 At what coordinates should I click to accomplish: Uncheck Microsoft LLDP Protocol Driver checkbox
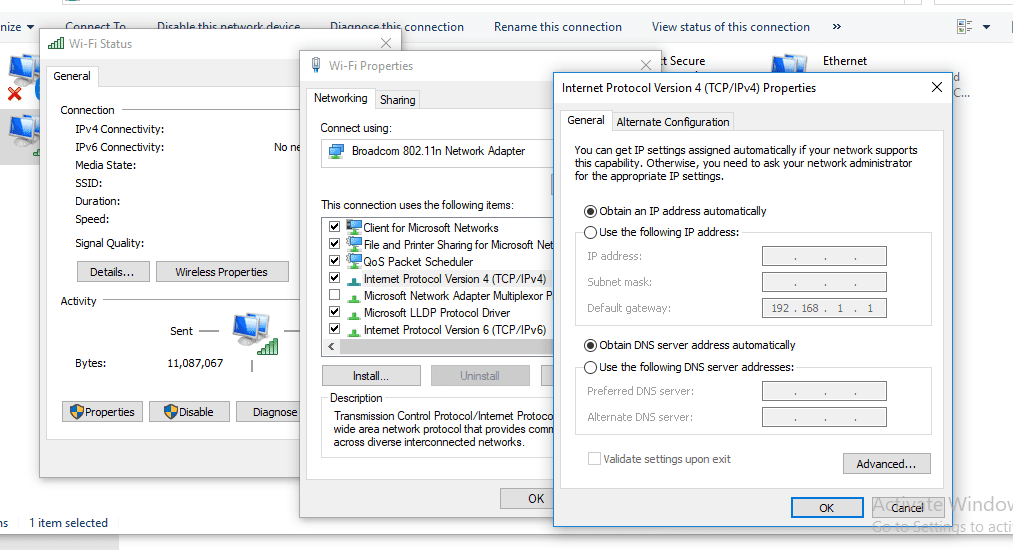coord(334,312)
